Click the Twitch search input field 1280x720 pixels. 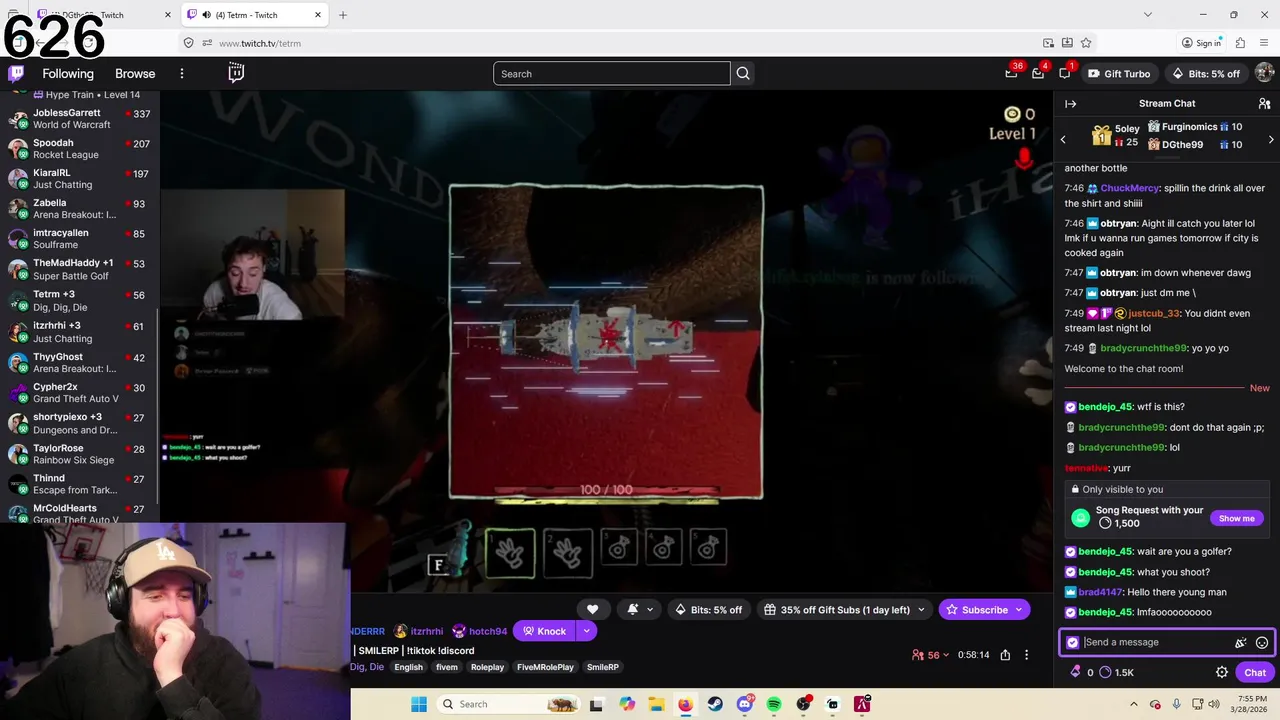pos(611,73)
